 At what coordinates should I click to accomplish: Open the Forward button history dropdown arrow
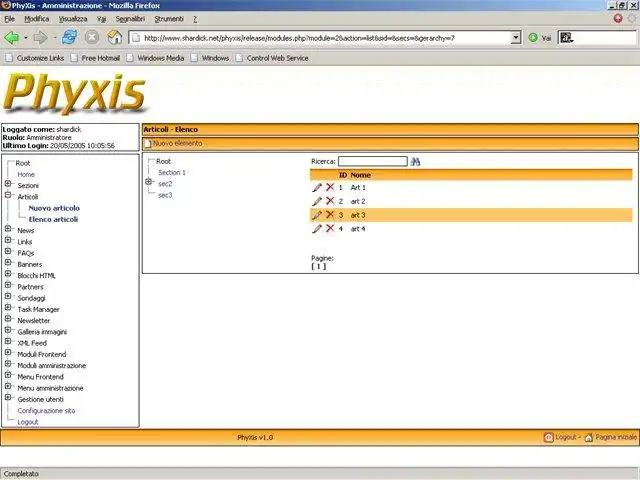pos(55,38)
